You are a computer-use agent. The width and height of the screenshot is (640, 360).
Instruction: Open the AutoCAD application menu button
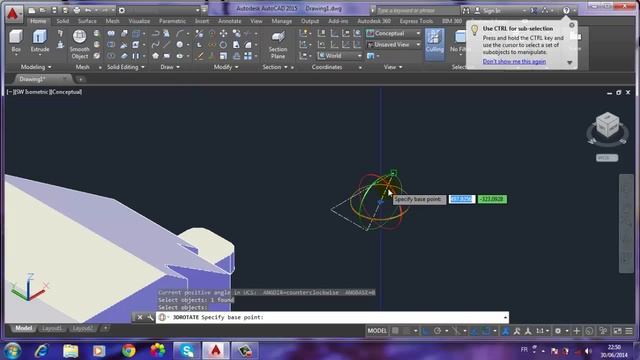pos(13,13)
